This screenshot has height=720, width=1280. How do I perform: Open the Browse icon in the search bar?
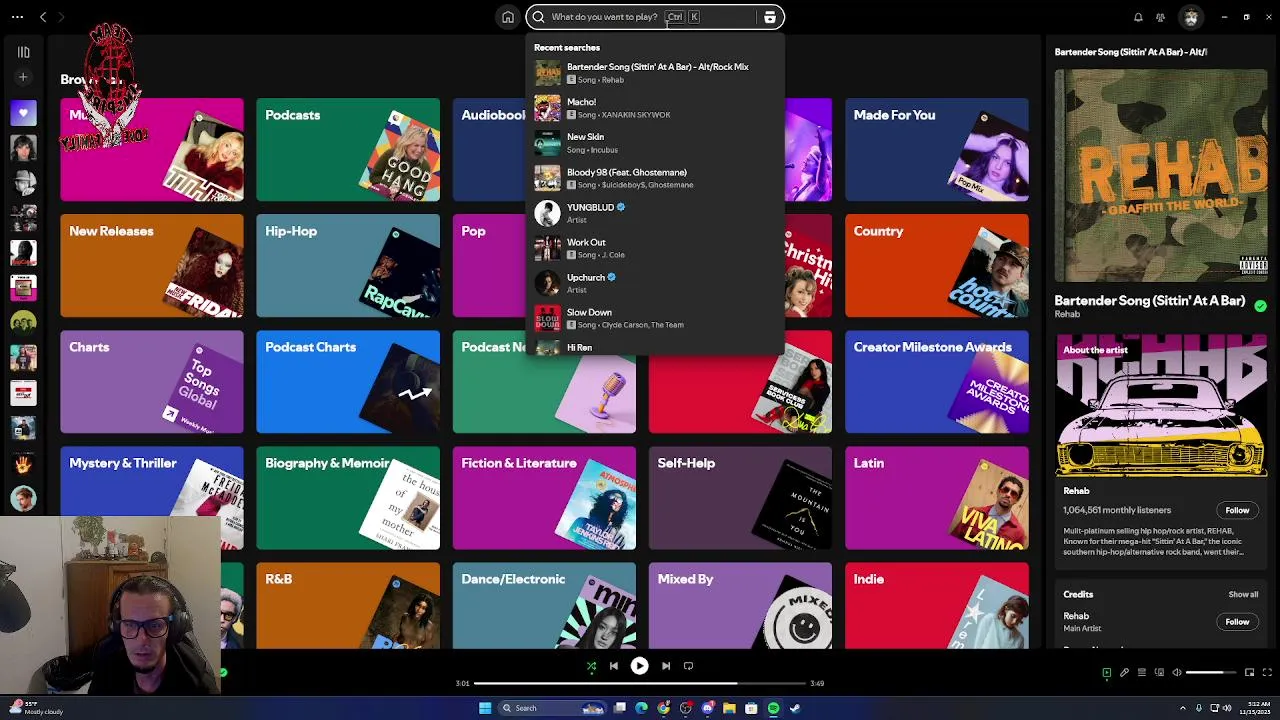[x=770, y=17]
